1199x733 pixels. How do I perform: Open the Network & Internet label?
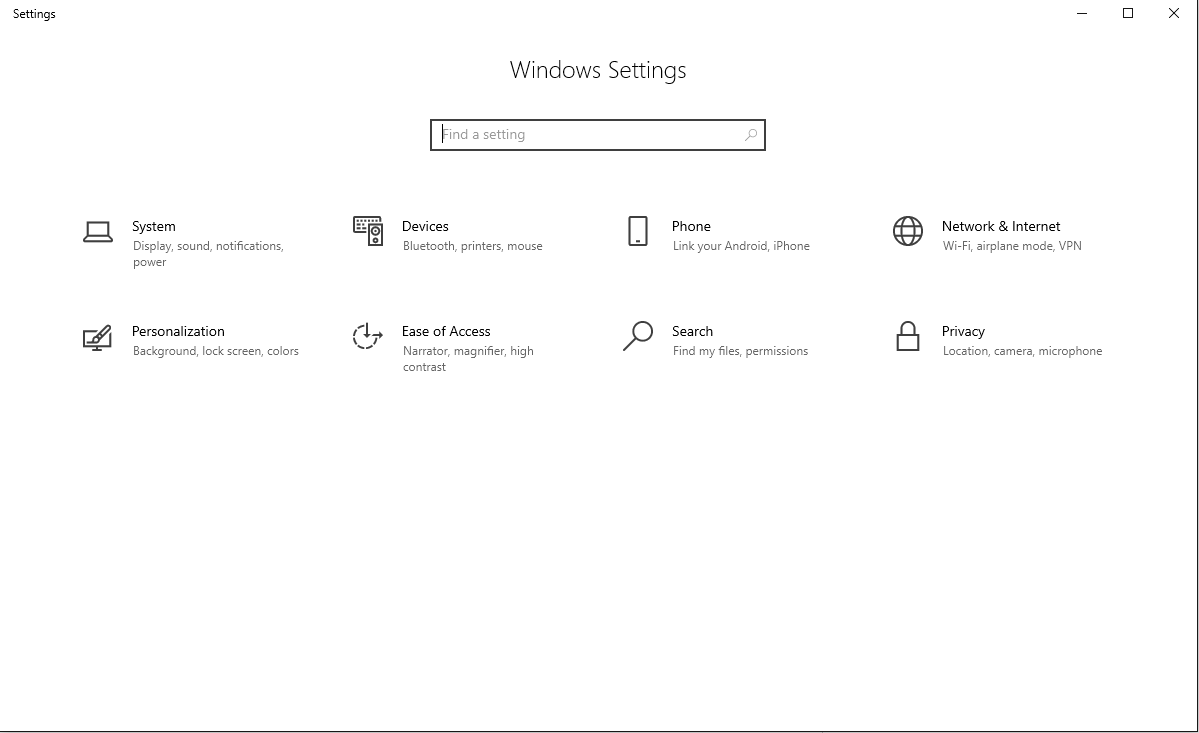1001,226
